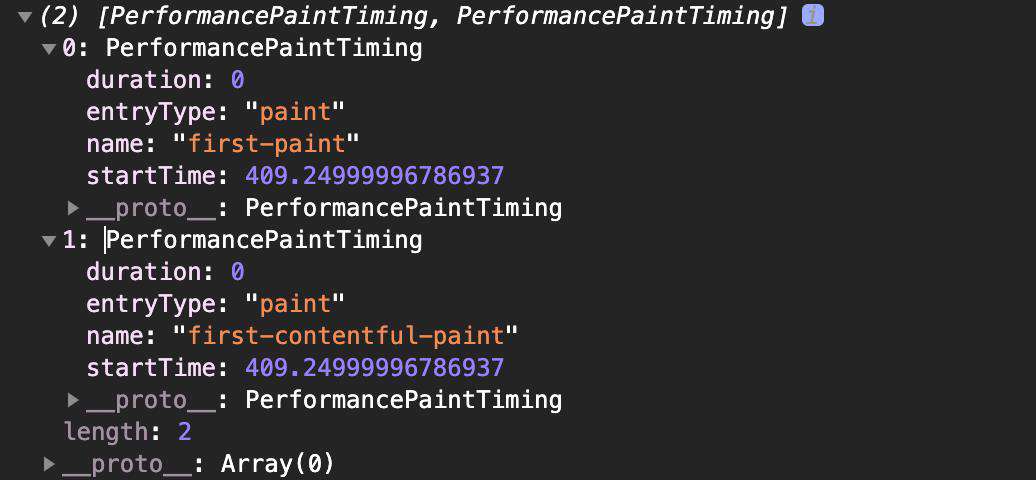Screen dimensions: 1036x480
Task: Select the "first-paint" name value
Action: [x=267, y=143]
